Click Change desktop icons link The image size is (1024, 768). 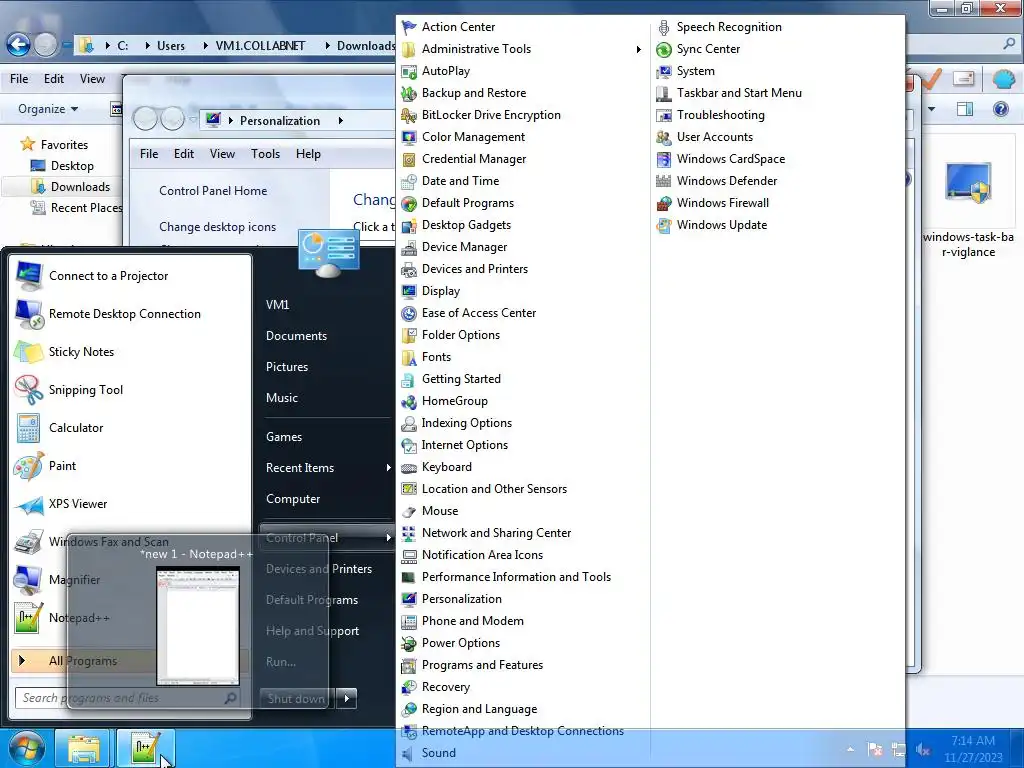coord(217,227)
